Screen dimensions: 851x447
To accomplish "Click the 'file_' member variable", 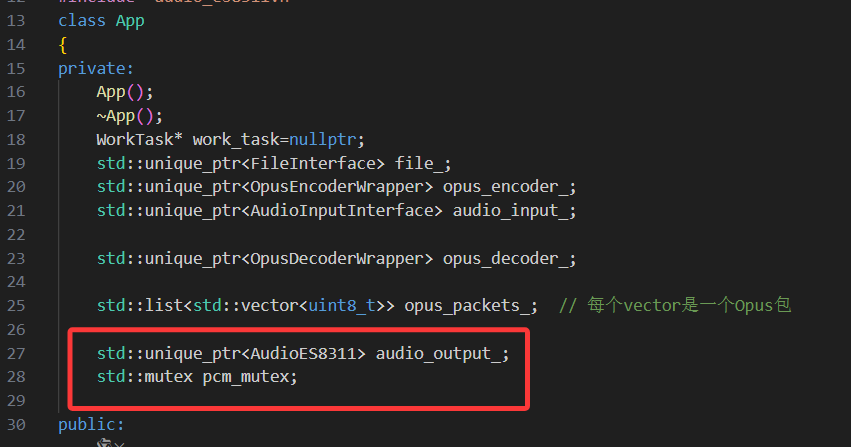I will [x=418, y=164].
